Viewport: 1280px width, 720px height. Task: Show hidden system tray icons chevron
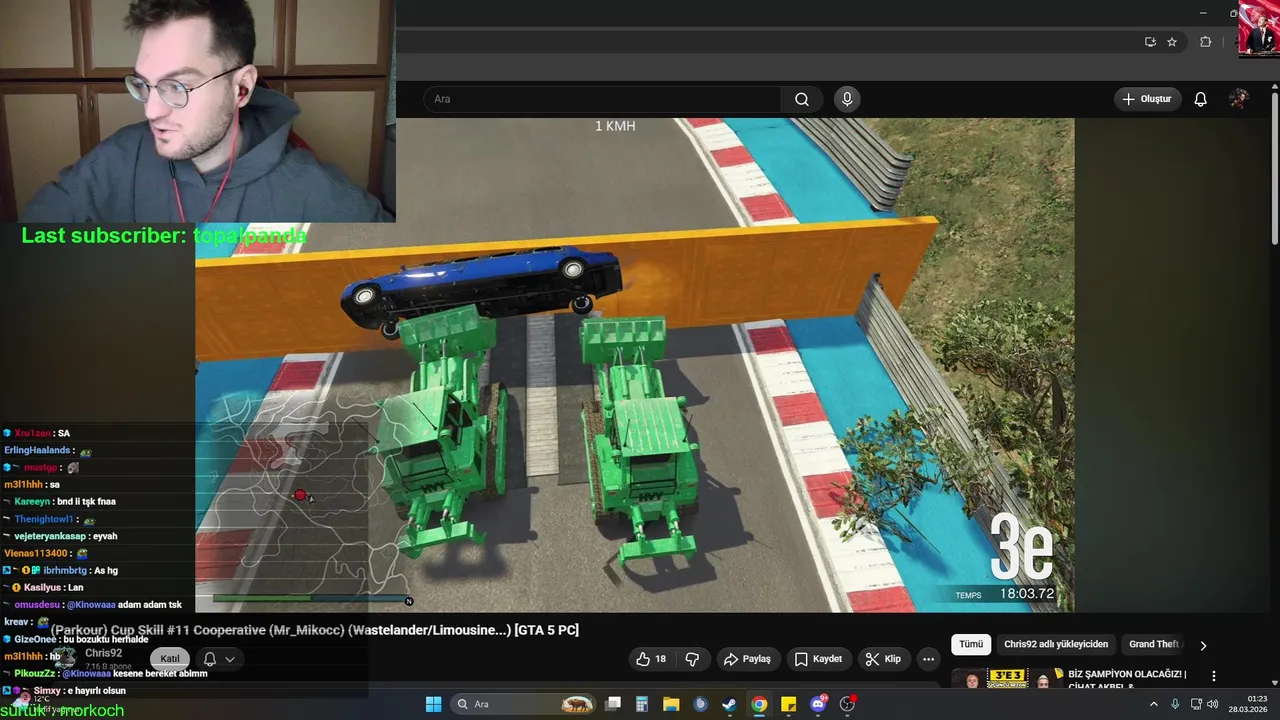(1153, 704)
